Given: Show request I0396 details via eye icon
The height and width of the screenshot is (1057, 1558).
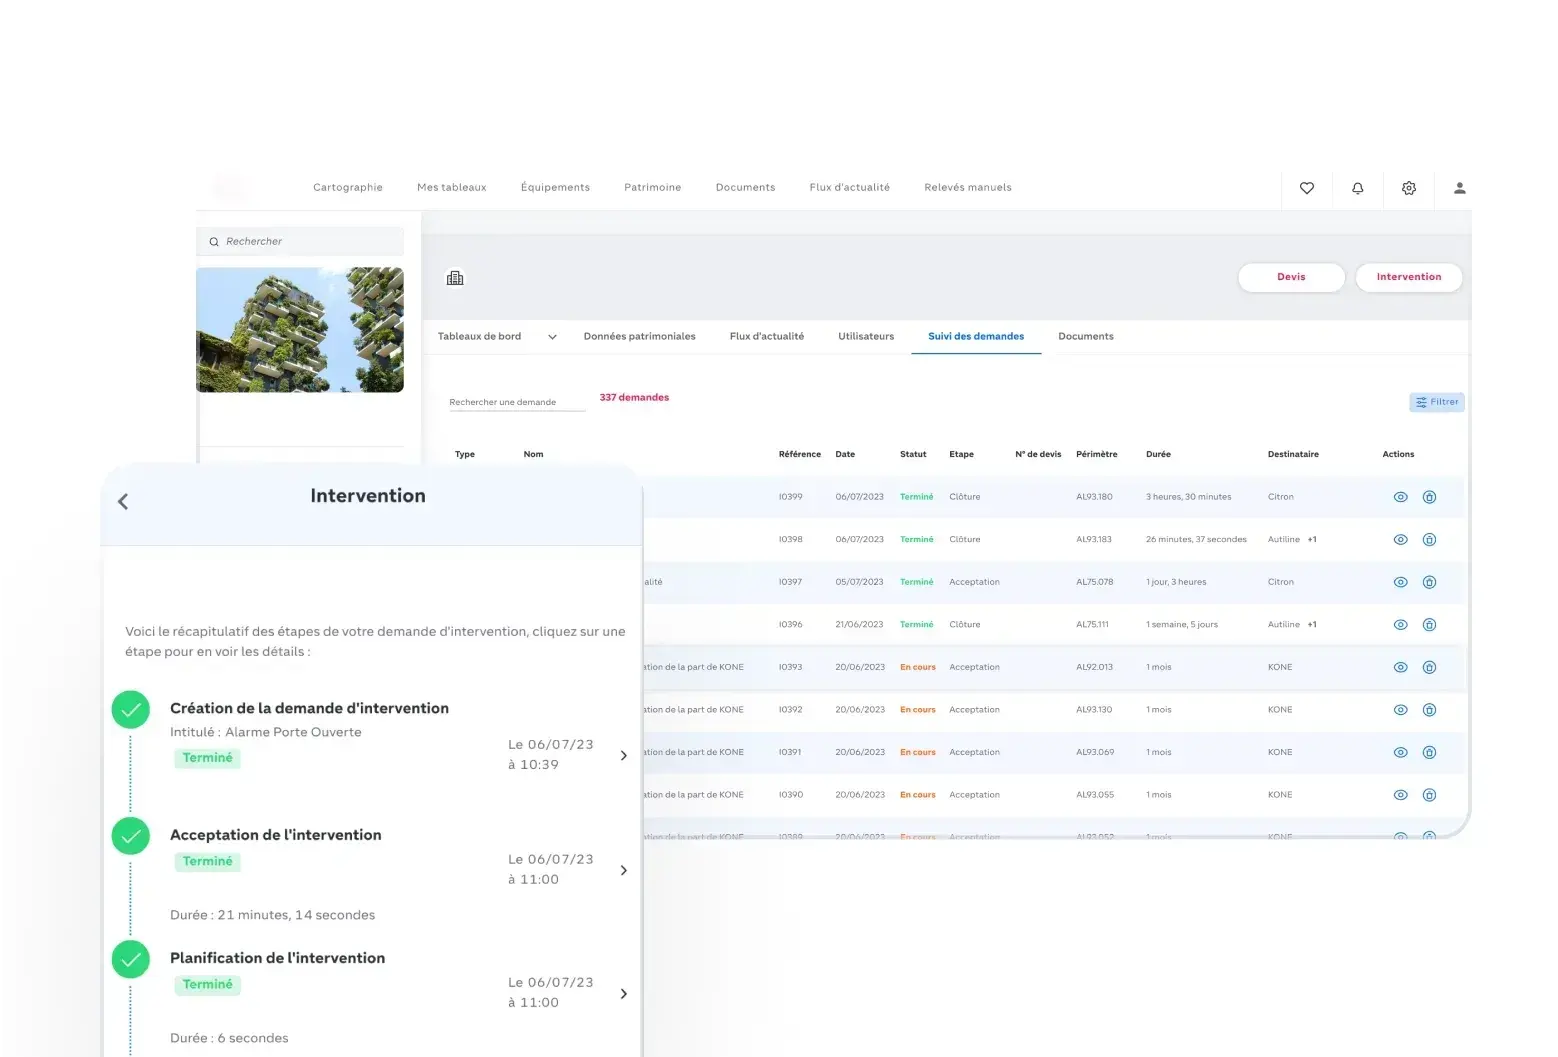Looking at the screenshot, I should point(1400,625).
